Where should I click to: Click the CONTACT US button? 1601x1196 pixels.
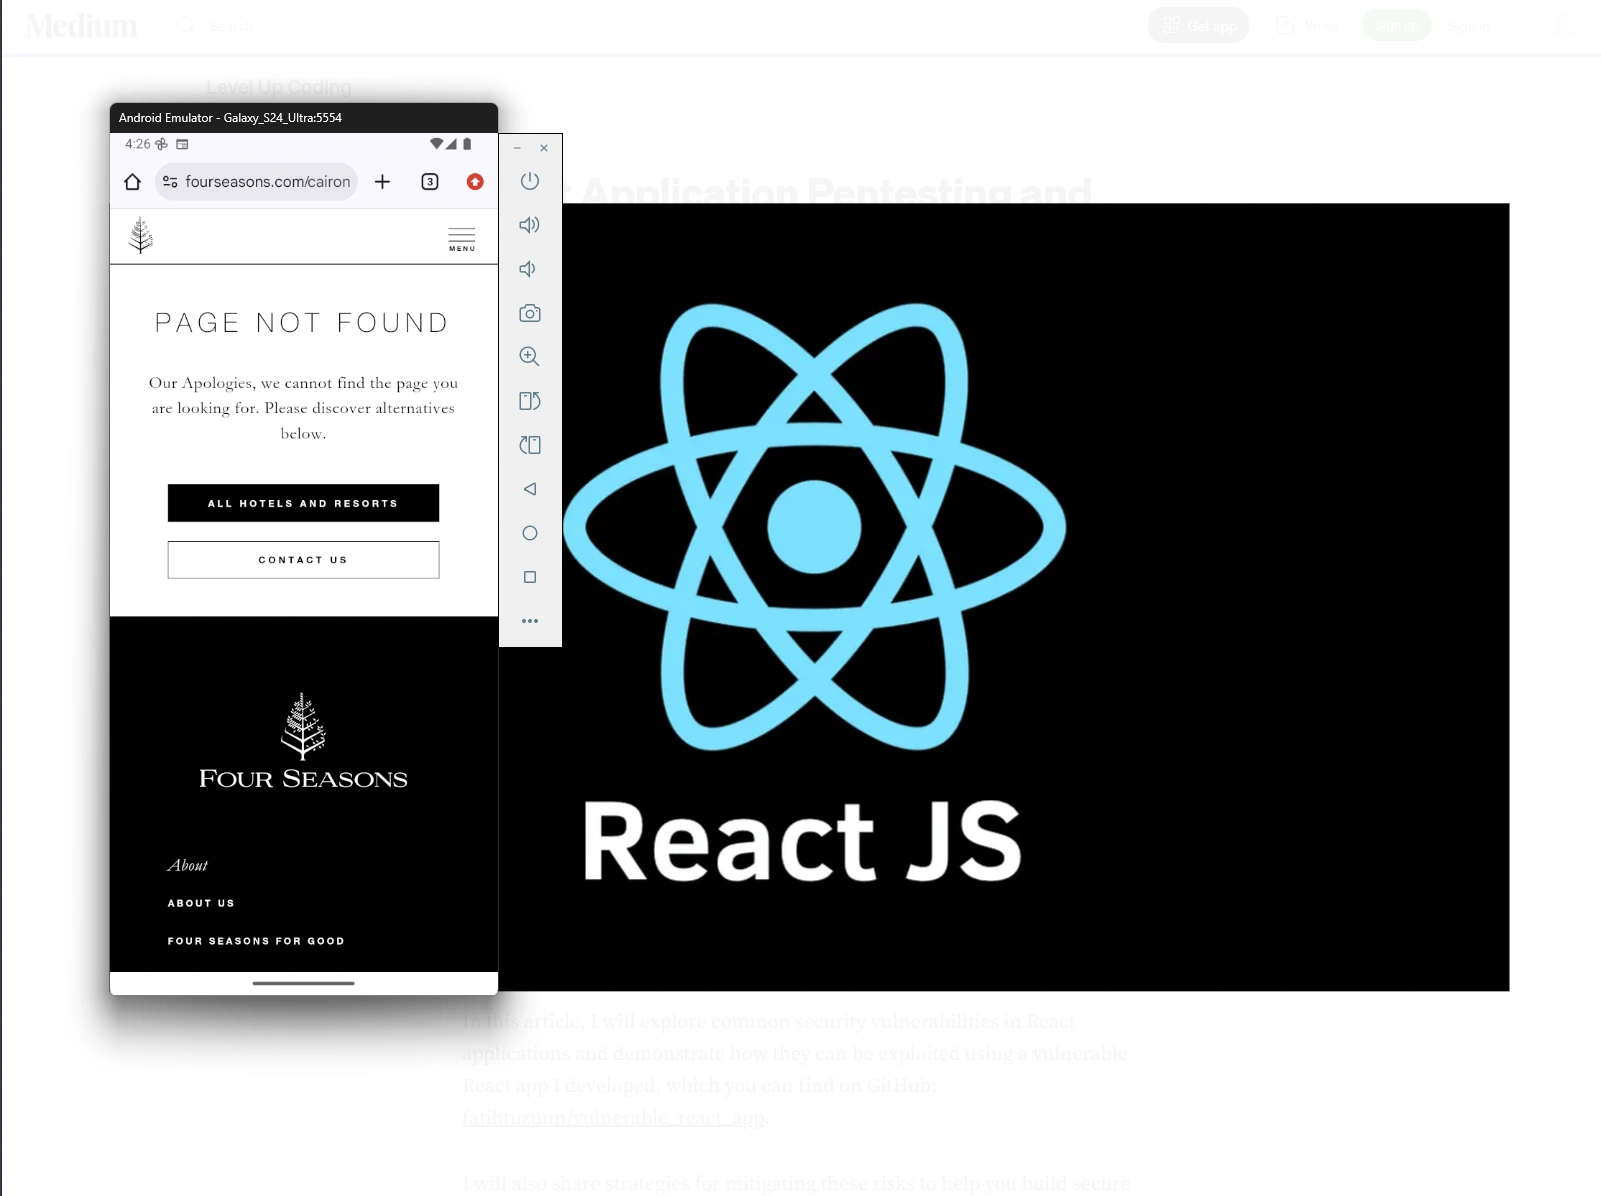pos(302,559)
